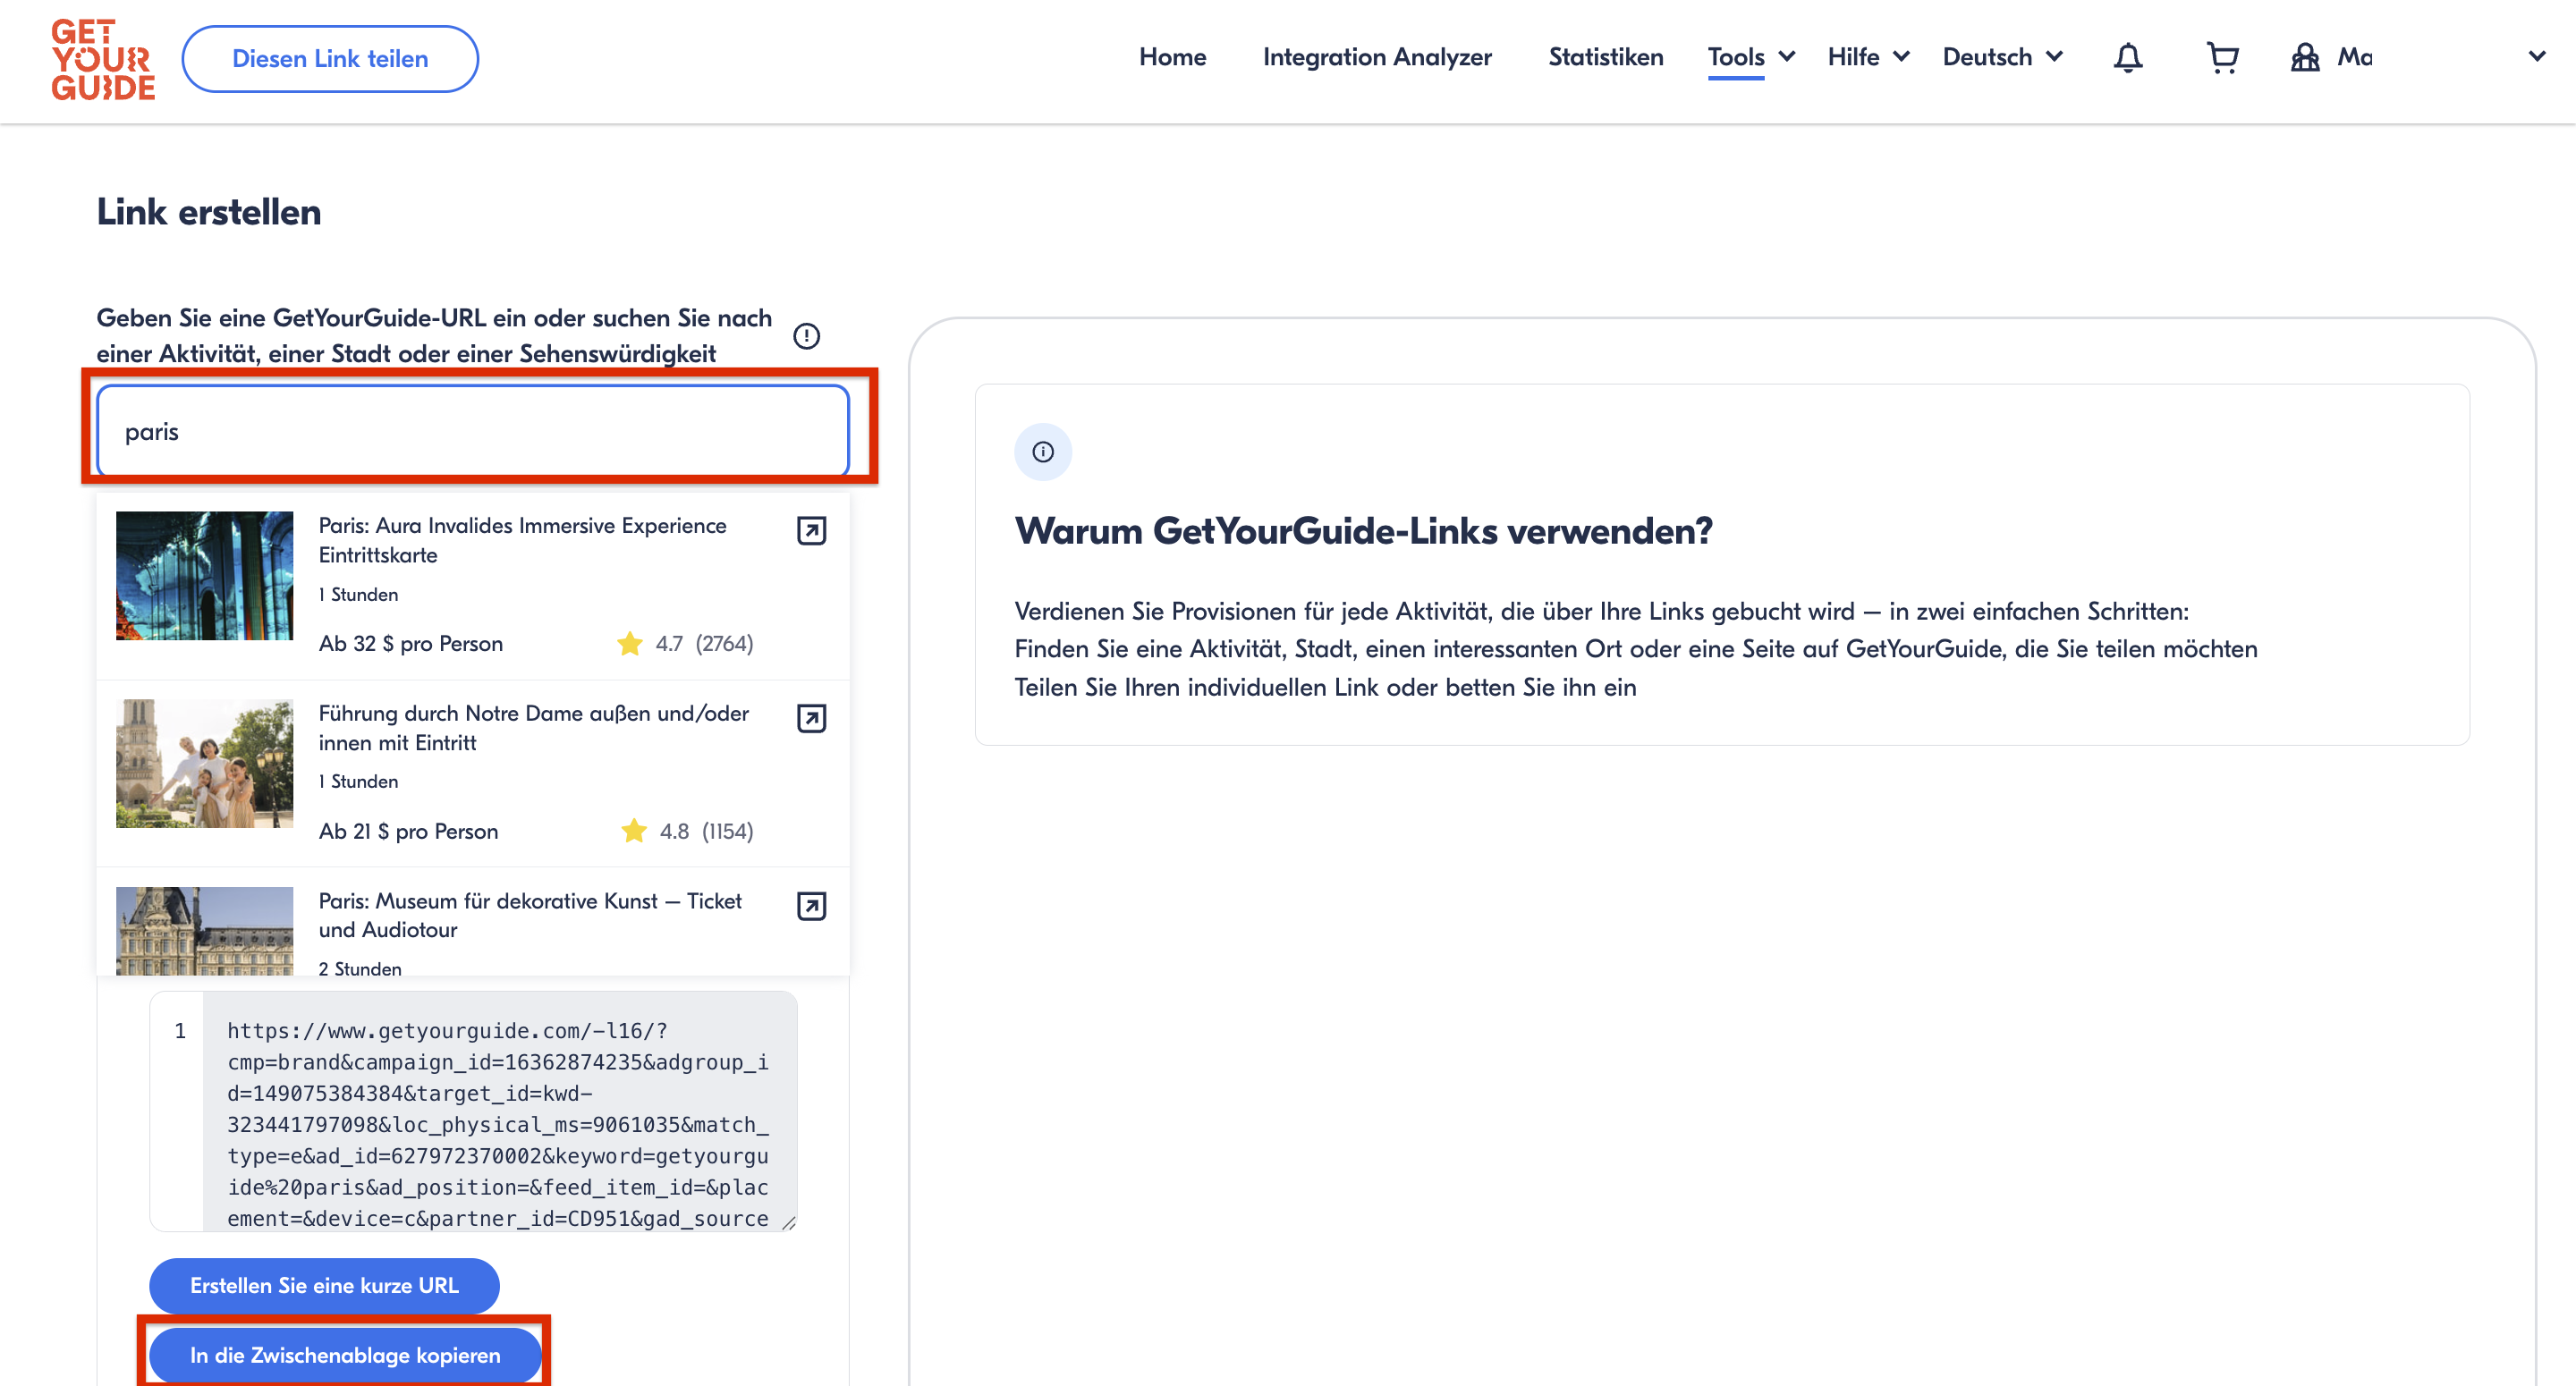Open Aura Invalides activity in new tab

point(811,530)
